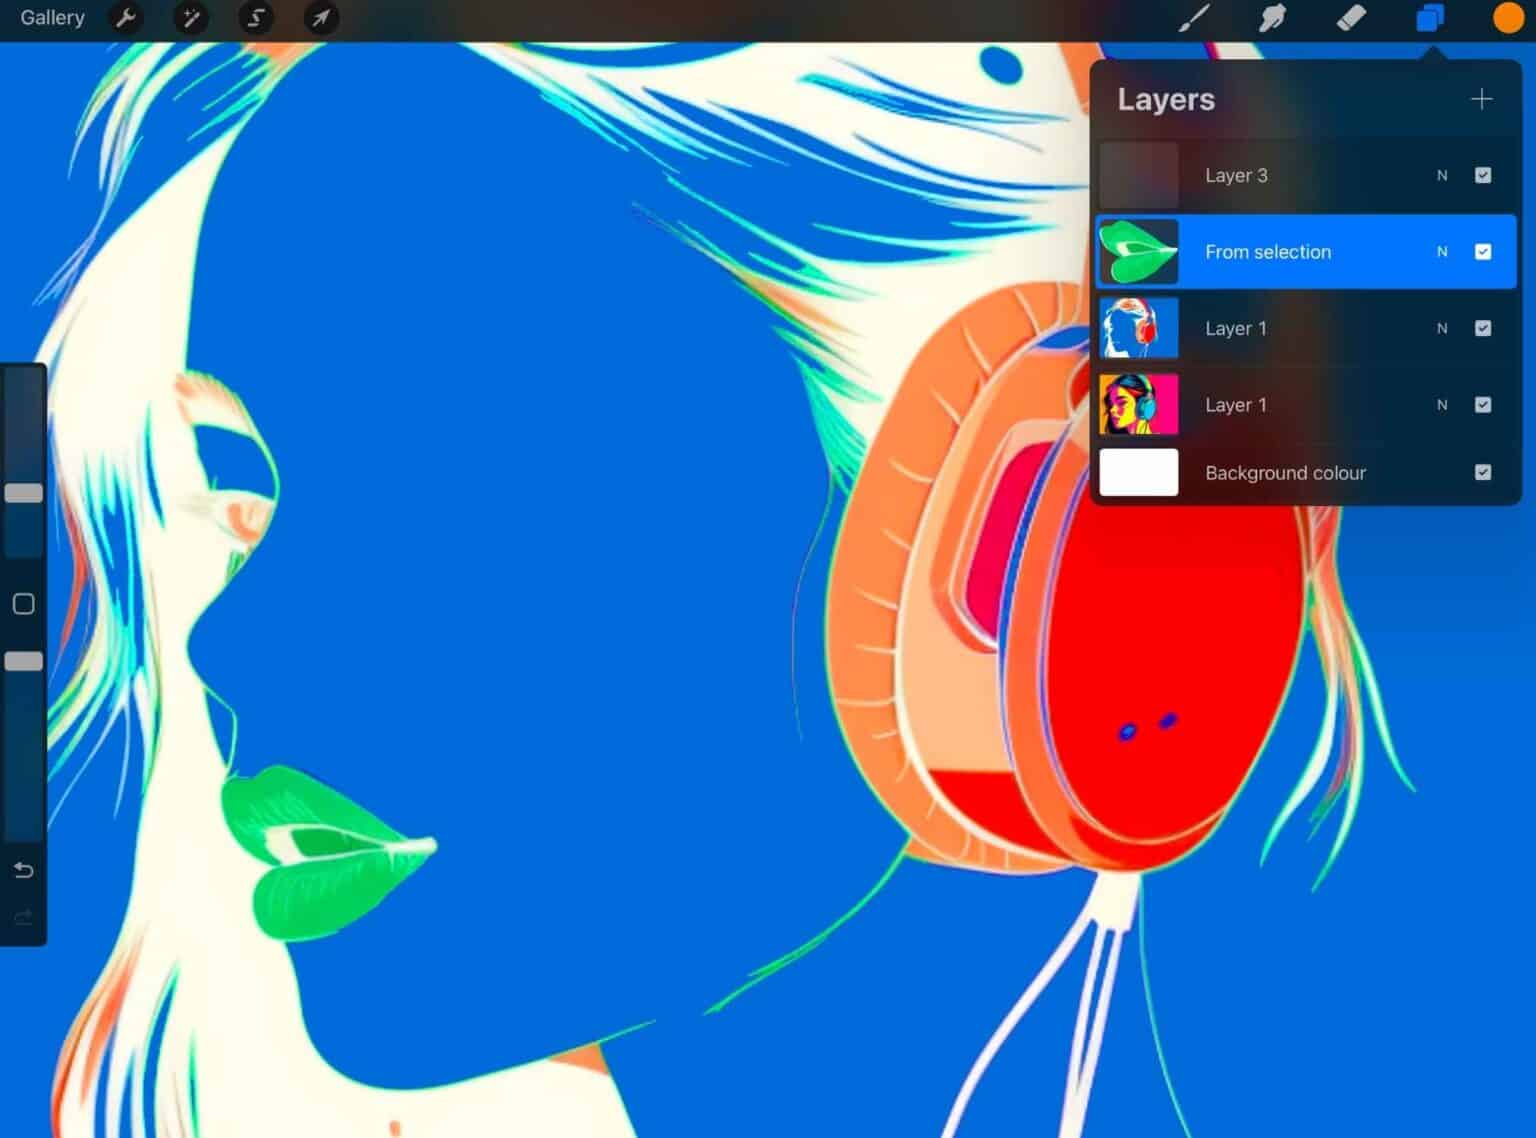Go back to the Gallery

(52, 17)
